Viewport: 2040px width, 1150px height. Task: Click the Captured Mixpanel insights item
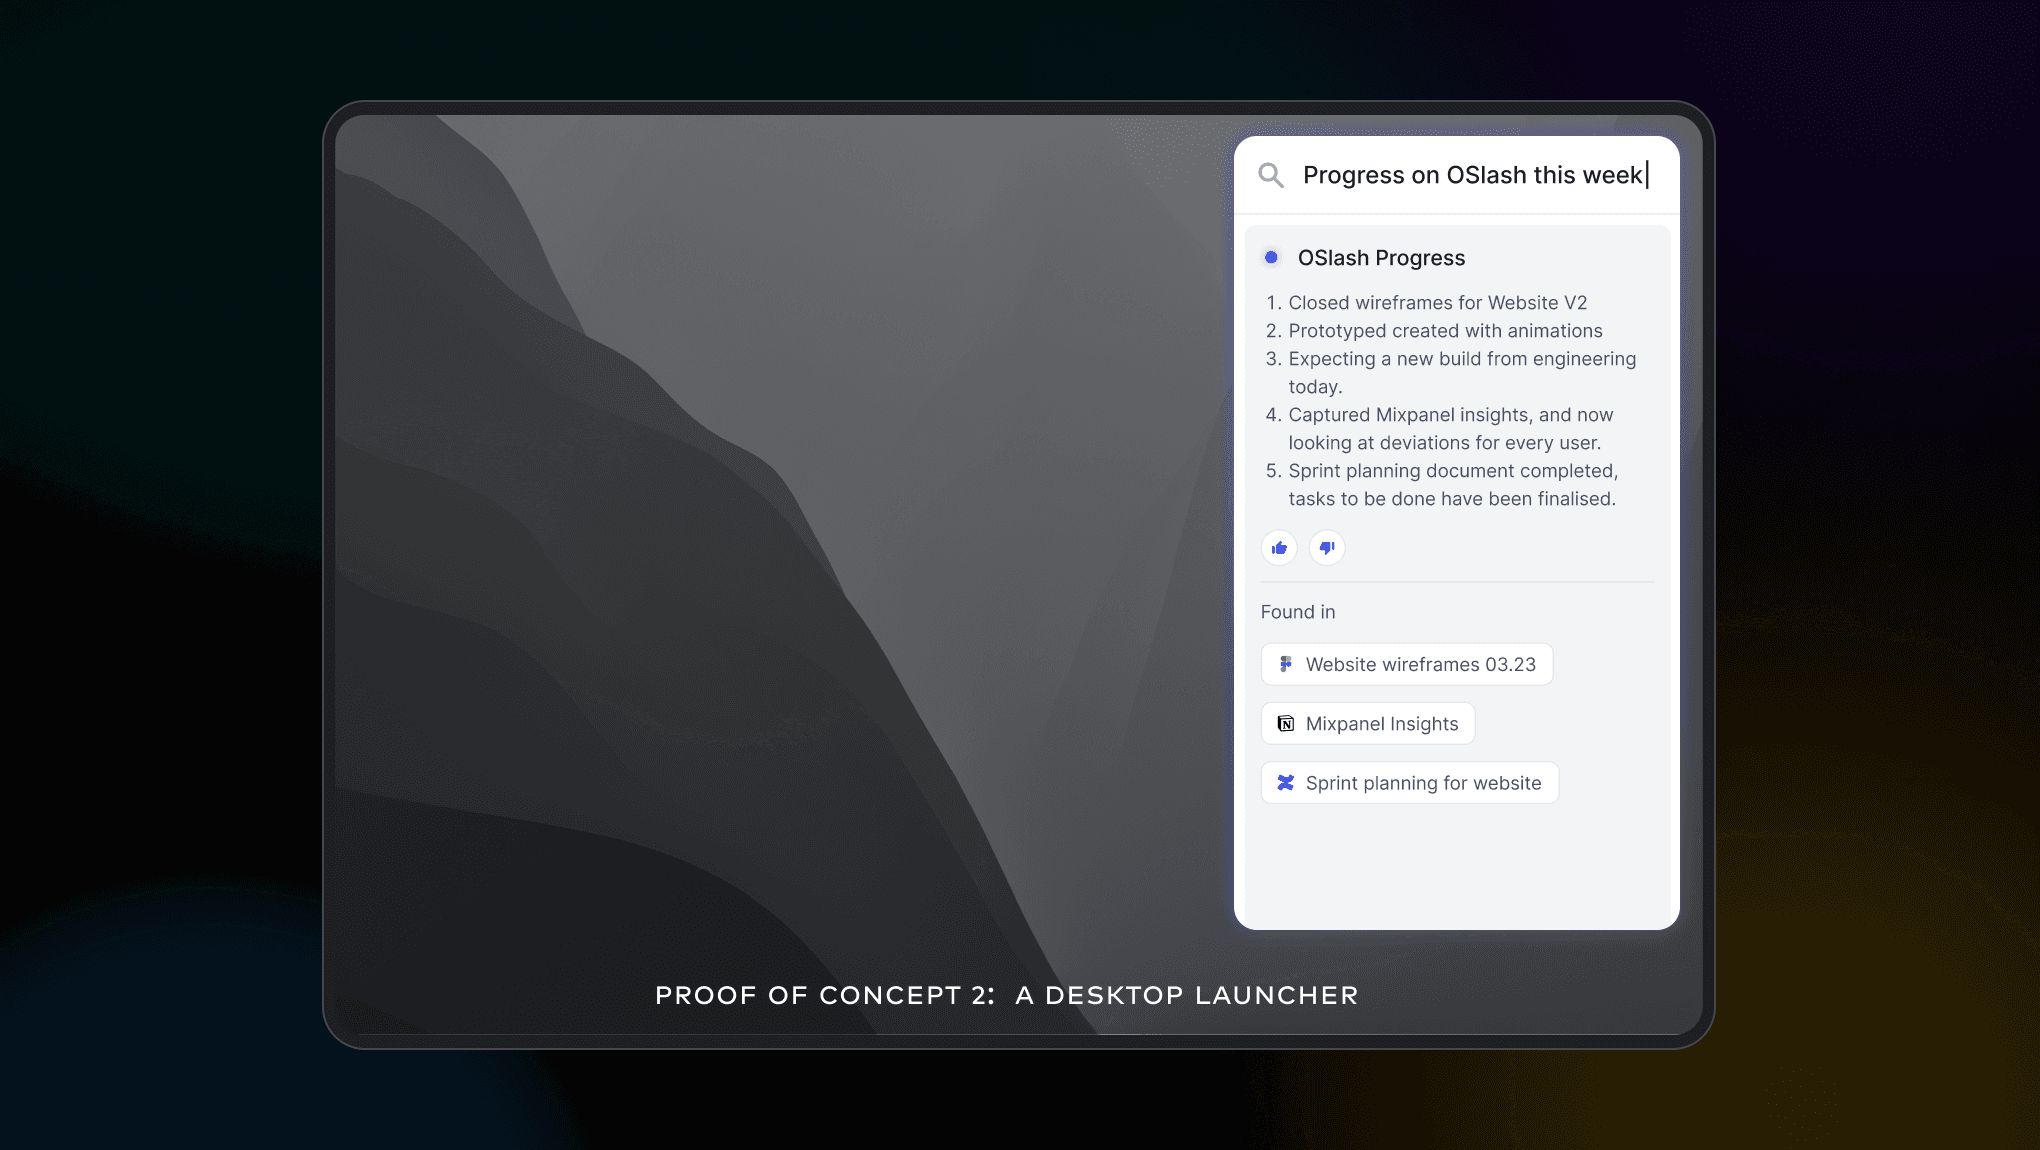[x=1450, y=415]
